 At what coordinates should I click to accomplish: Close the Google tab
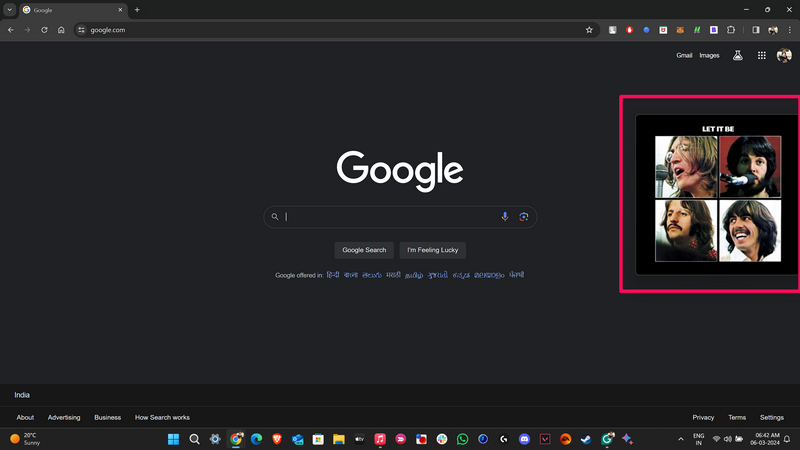point(120,10)
